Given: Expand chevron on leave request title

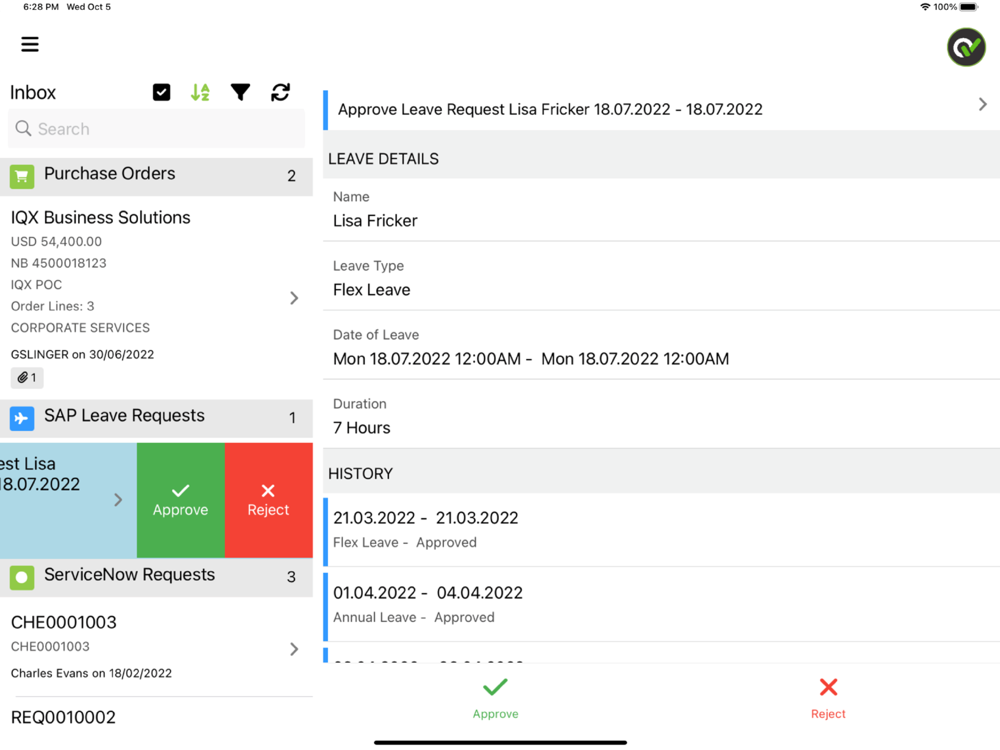Looking at the screenshot, I should pyautogui.click(x=983, y=104).
